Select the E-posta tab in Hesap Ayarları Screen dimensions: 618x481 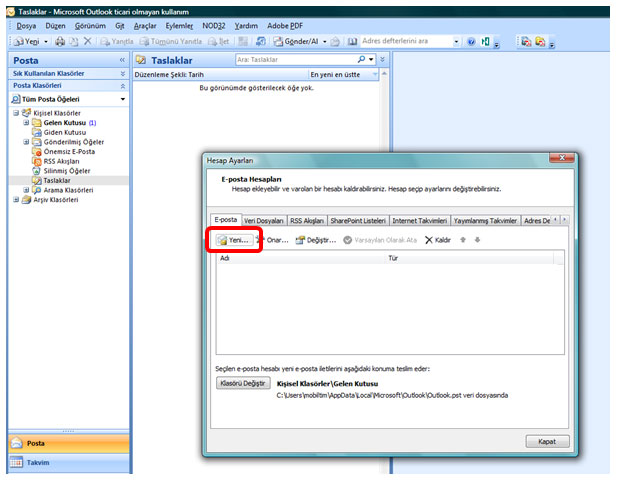(x=226, y=220)
